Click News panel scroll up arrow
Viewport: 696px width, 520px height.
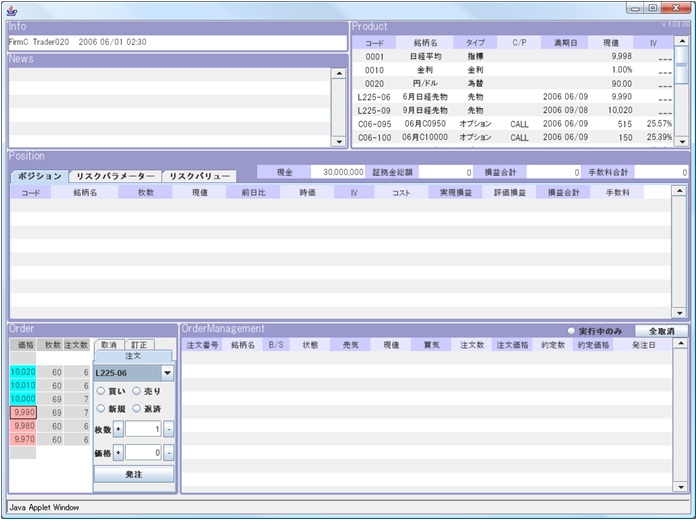point(339,73)
